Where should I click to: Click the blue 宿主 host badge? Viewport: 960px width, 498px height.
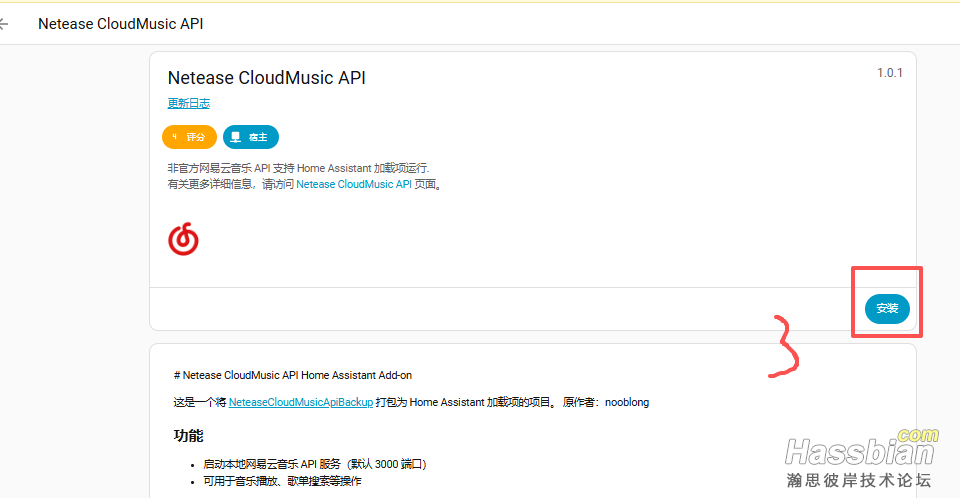250,137
